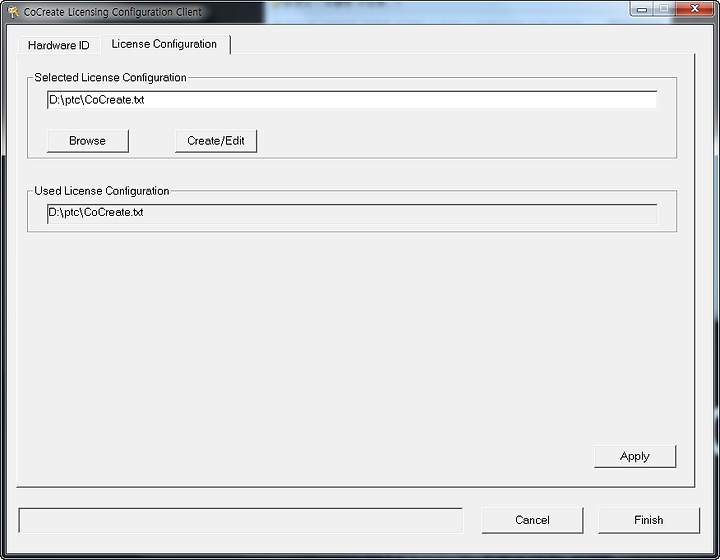Switch to the Hardware ID tab
The width and height of the screenshot is (720, 560).
point(59,45)
